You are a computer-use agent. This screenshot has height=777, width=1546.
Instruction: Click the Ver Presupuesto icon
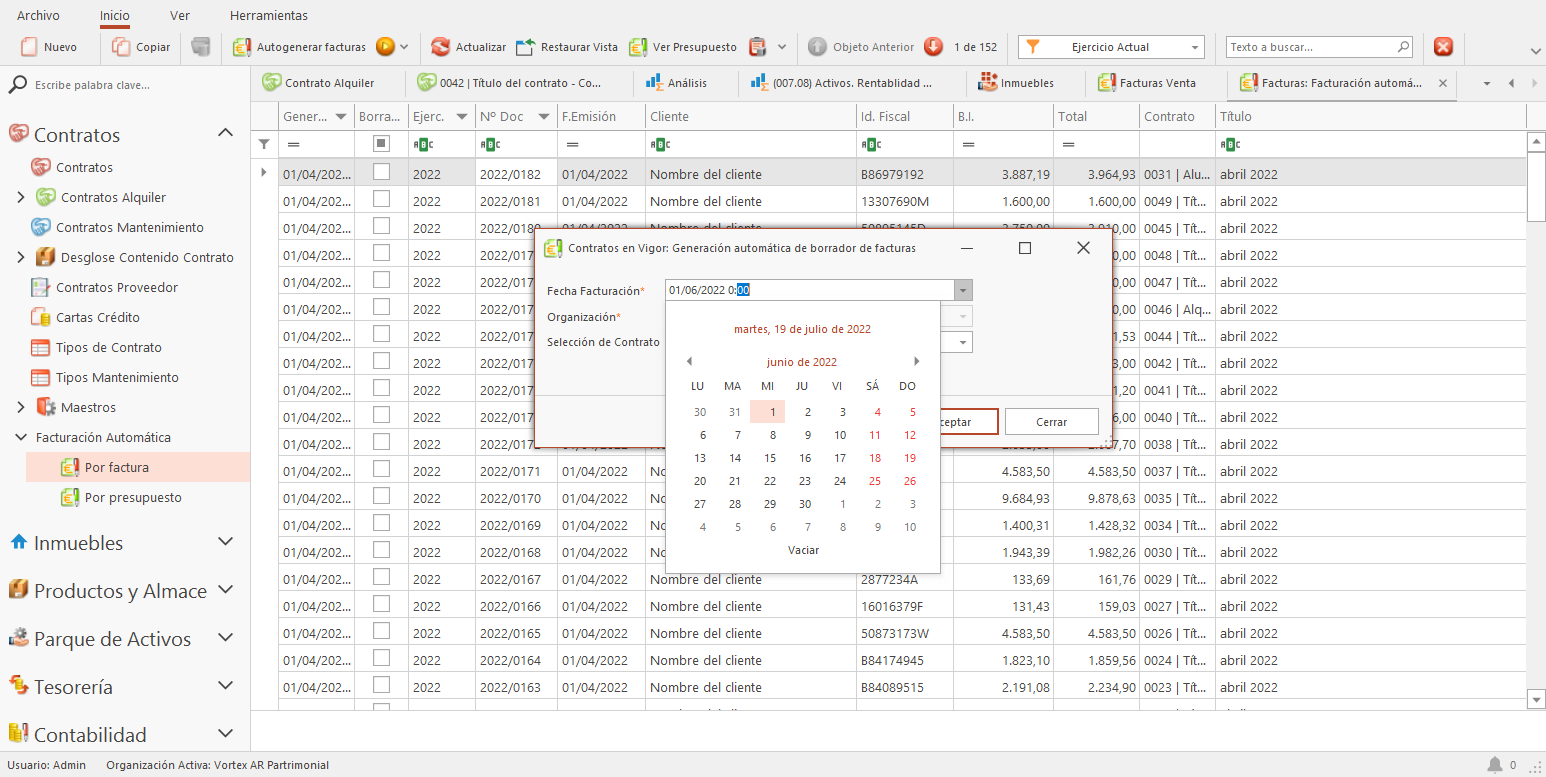click(638, 47)
